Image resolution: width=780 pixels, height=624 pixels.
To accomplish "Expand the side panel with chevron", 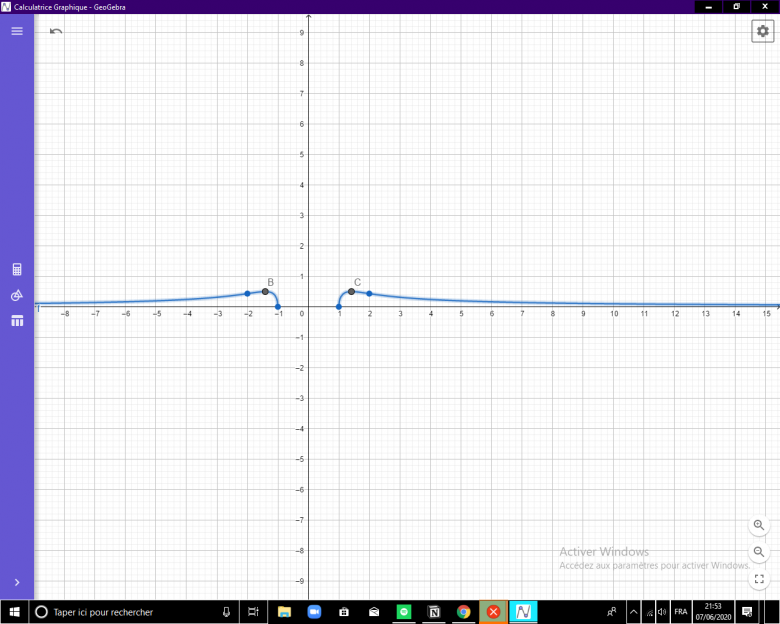I will click(16, 582).
